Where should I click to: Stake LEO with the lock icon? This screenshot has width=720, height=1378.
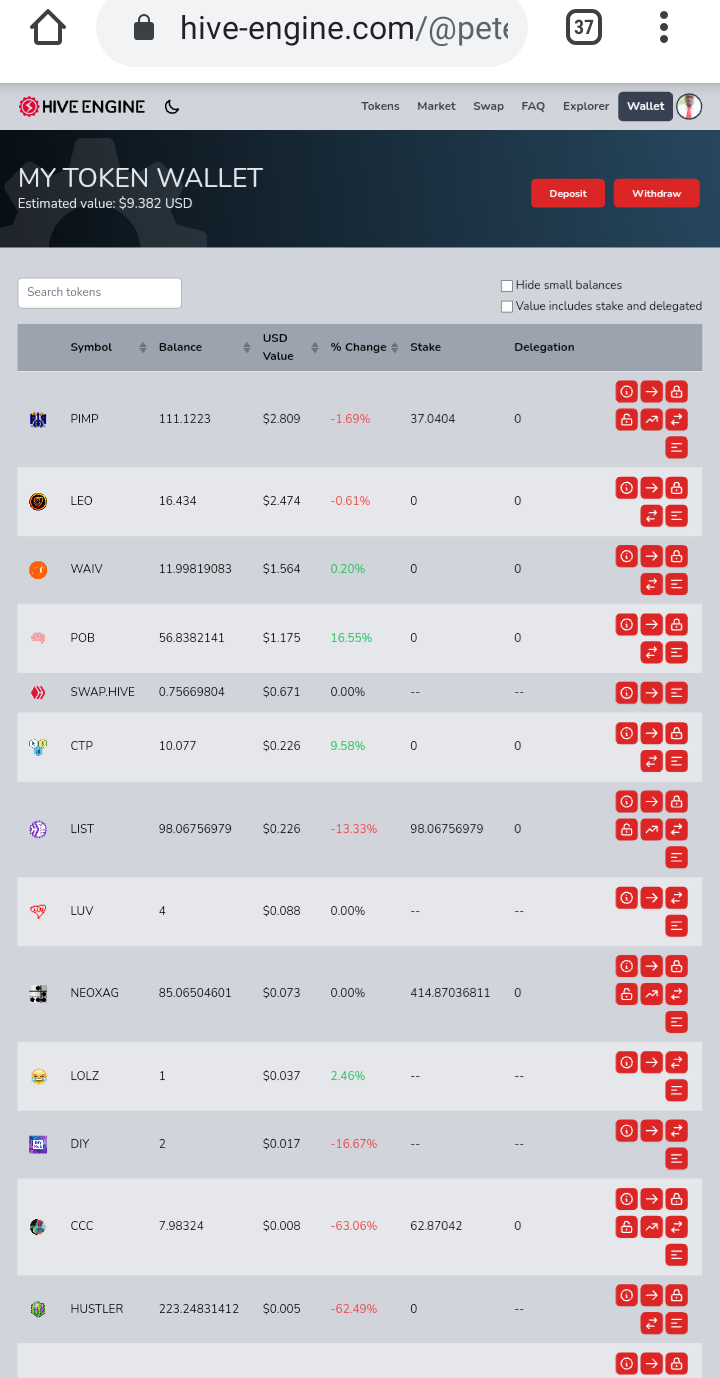tap(677, 488)
